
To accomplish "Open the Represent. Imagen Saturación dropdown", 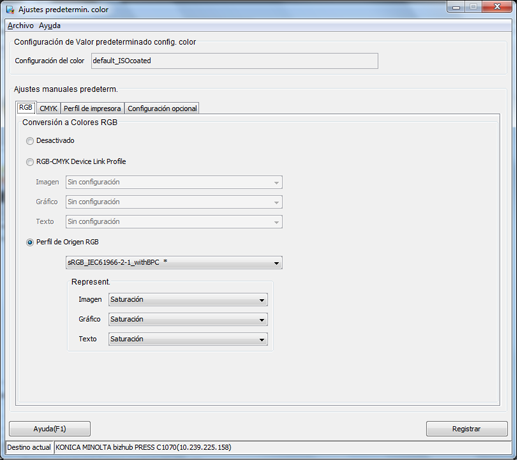I will [x=188, y=300].
